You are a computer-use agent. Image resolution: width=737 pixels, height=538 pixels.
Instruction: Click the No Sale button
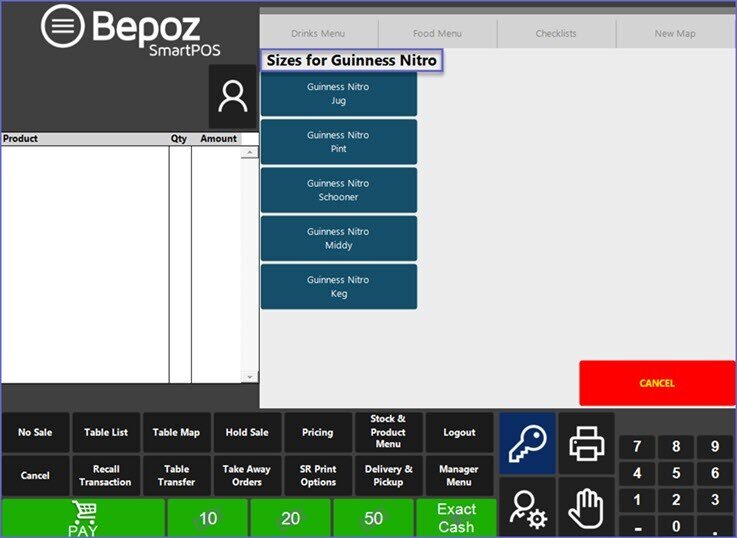click(35, 432)
